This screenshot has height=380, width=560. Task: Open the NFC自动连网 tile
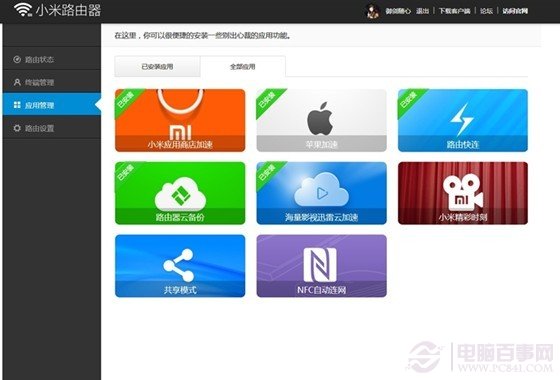(321, 266)
